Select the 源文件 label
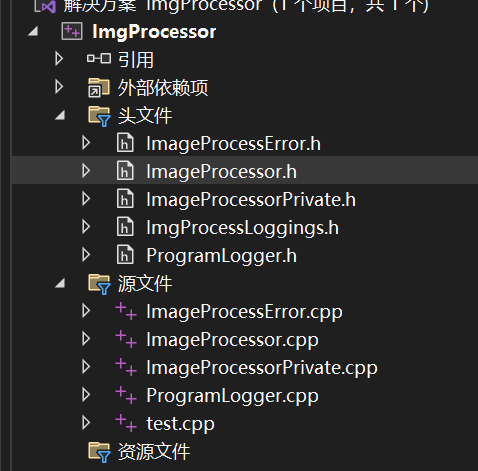 [145, 284]
